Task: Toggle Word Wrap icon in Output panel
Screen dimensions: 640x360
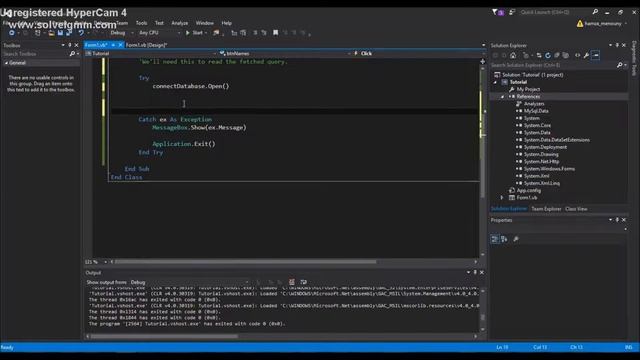Action: click(x=304, y=282)
